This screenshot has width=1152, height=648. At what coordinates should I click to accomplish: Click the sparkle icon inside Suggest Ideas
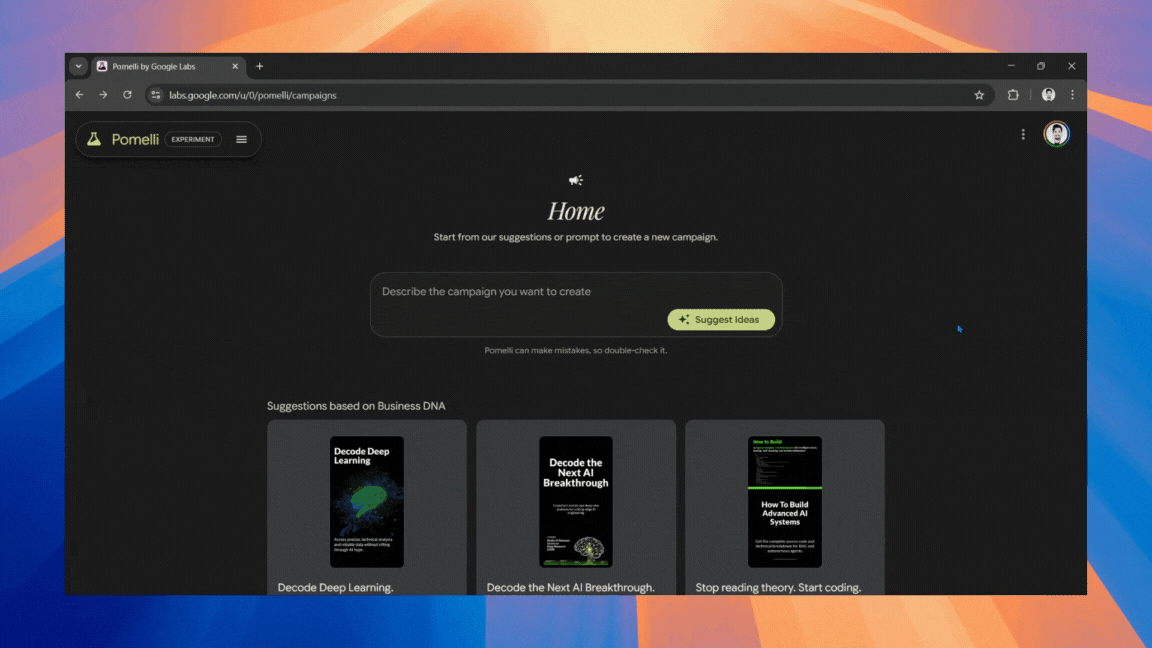[684, 319]
